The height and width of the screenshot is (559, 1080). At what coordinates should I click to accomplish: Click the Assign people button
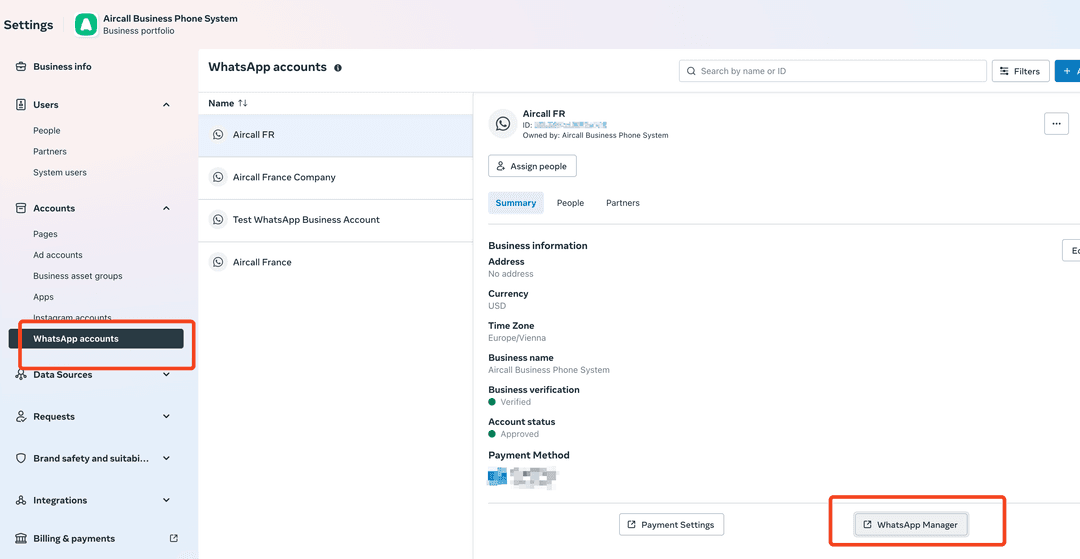click(x=532, y=166)
